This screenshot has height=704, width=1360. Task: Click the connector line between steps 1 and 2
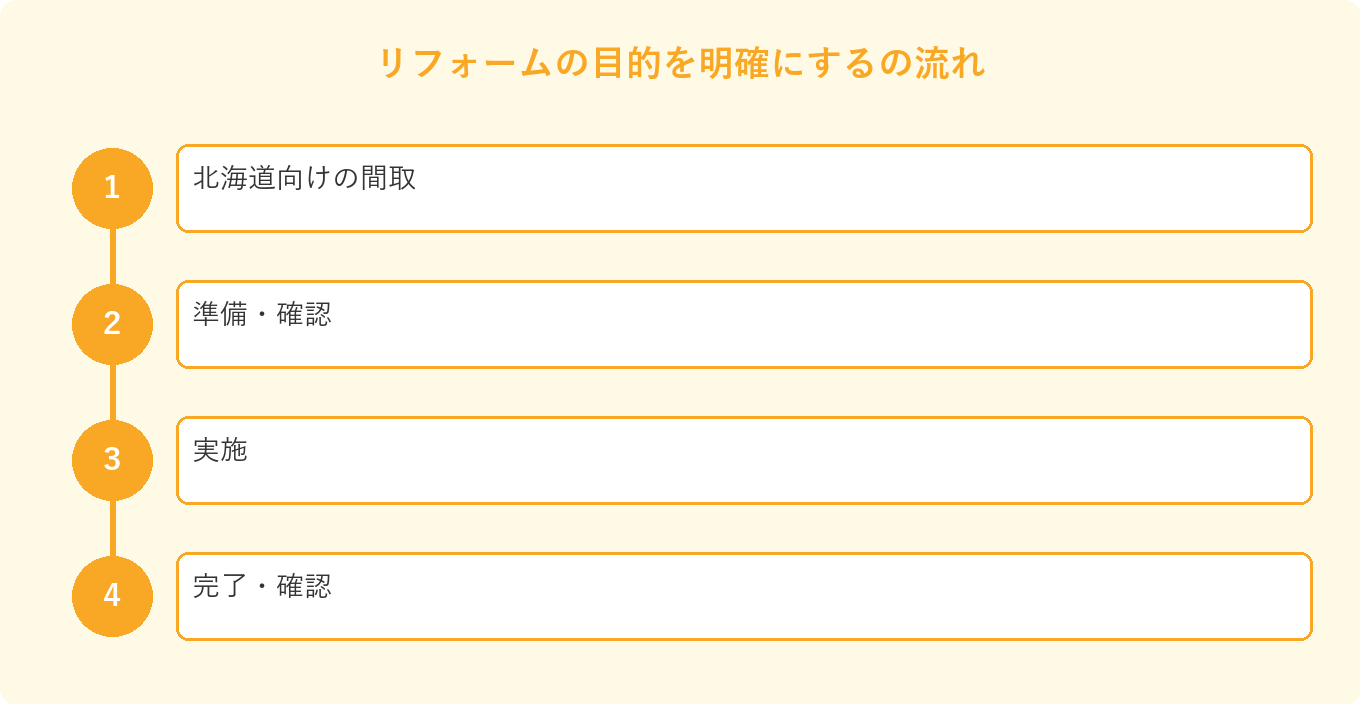pyautogui.click(x=112, y=257)
